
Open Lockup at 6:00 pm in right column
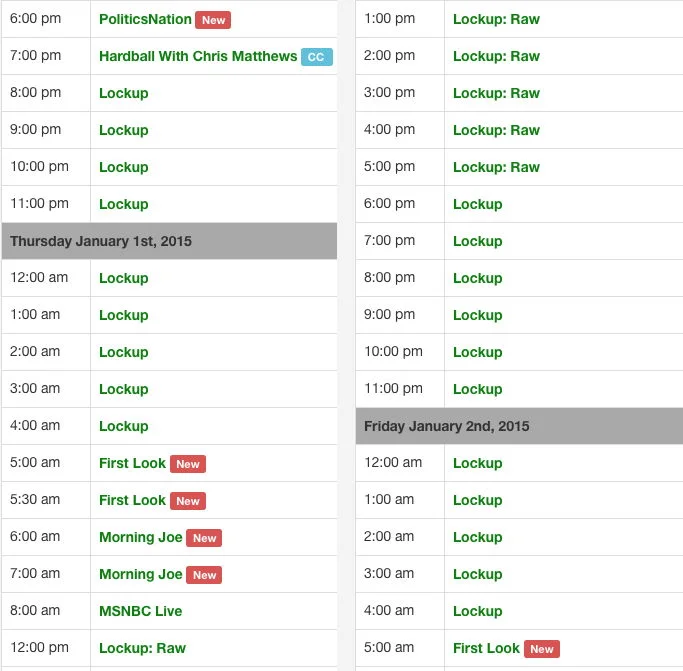coord(478,204)
